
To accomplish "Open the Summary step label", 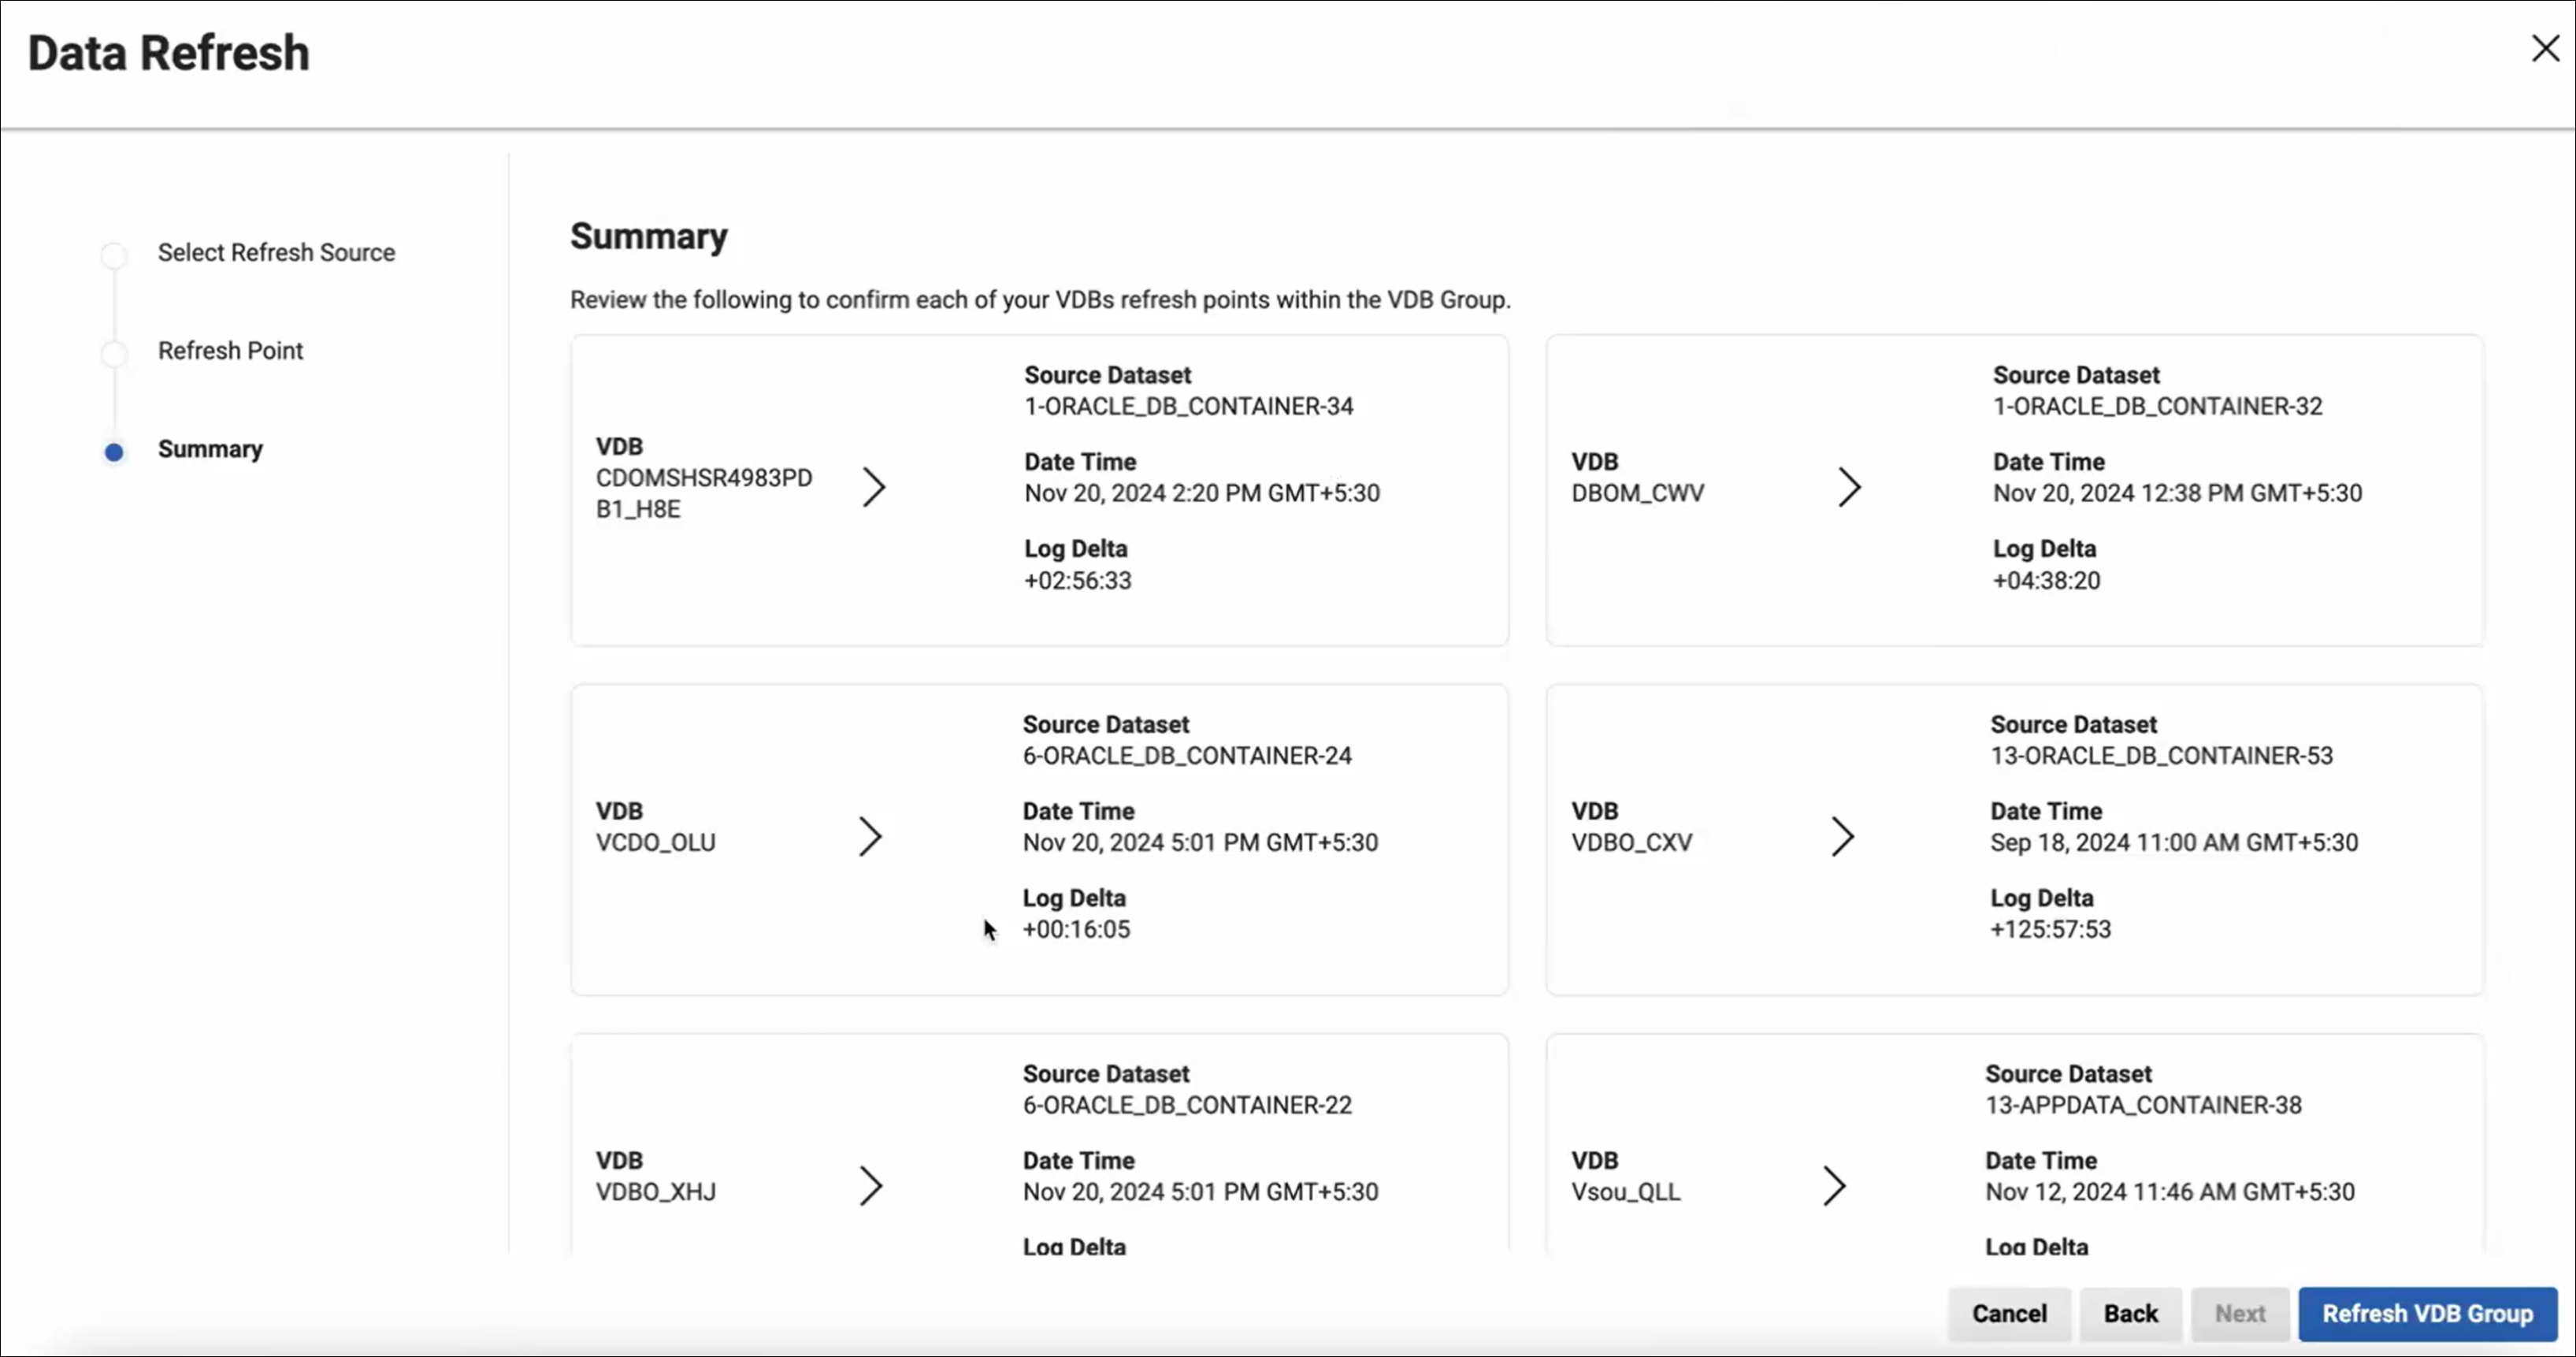I will (210, 449).
